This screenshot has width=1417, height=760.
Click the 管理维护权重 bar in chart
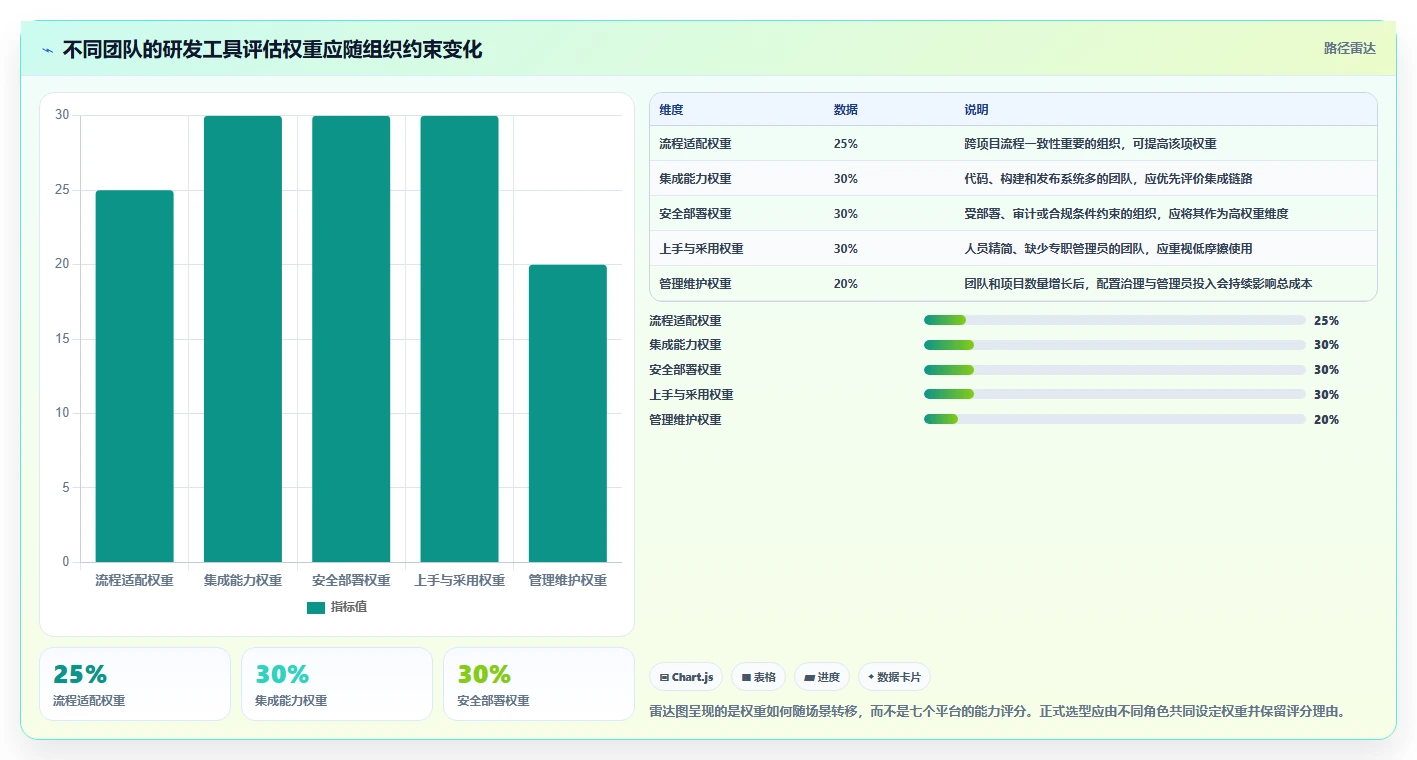(568, 413)
